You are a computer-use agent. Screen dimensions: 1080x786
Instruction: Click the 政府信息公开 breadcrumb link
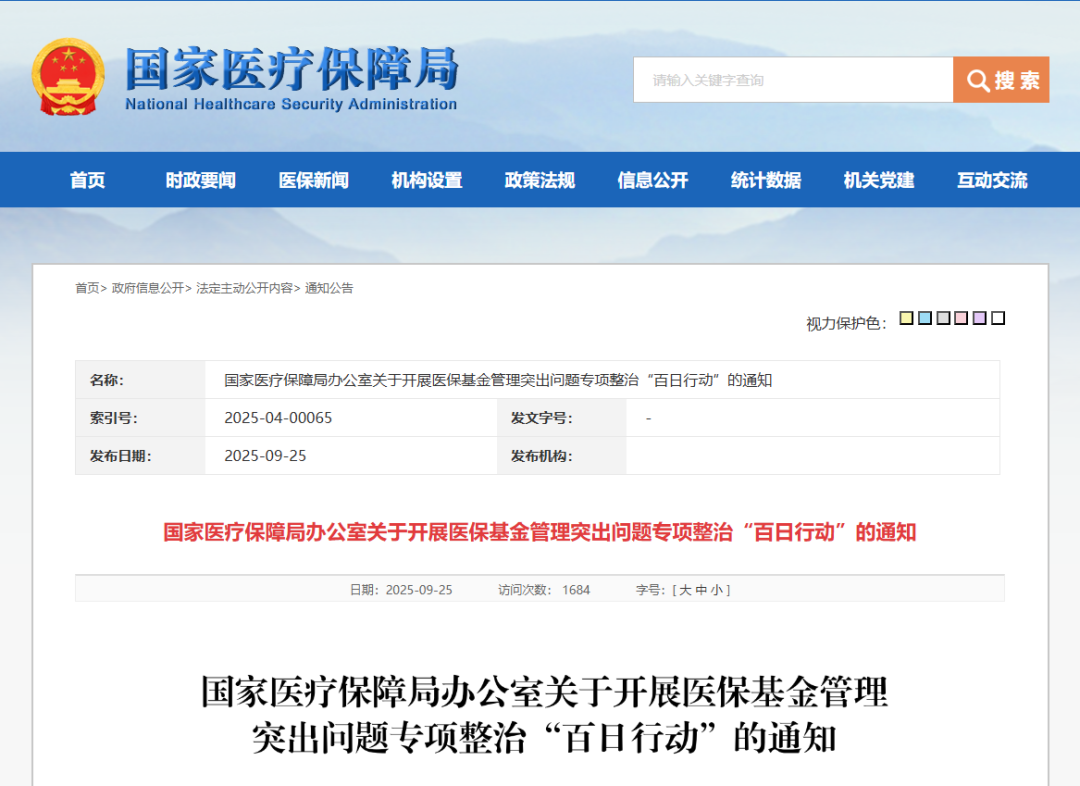coord(148,288)
